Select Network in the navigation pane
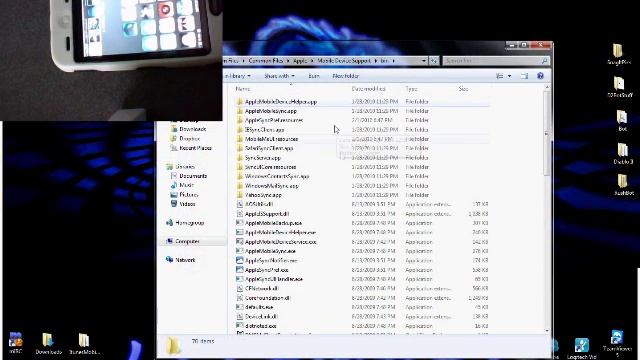The height and width of the screenshot is (360, 640). [x=185, y=260]
